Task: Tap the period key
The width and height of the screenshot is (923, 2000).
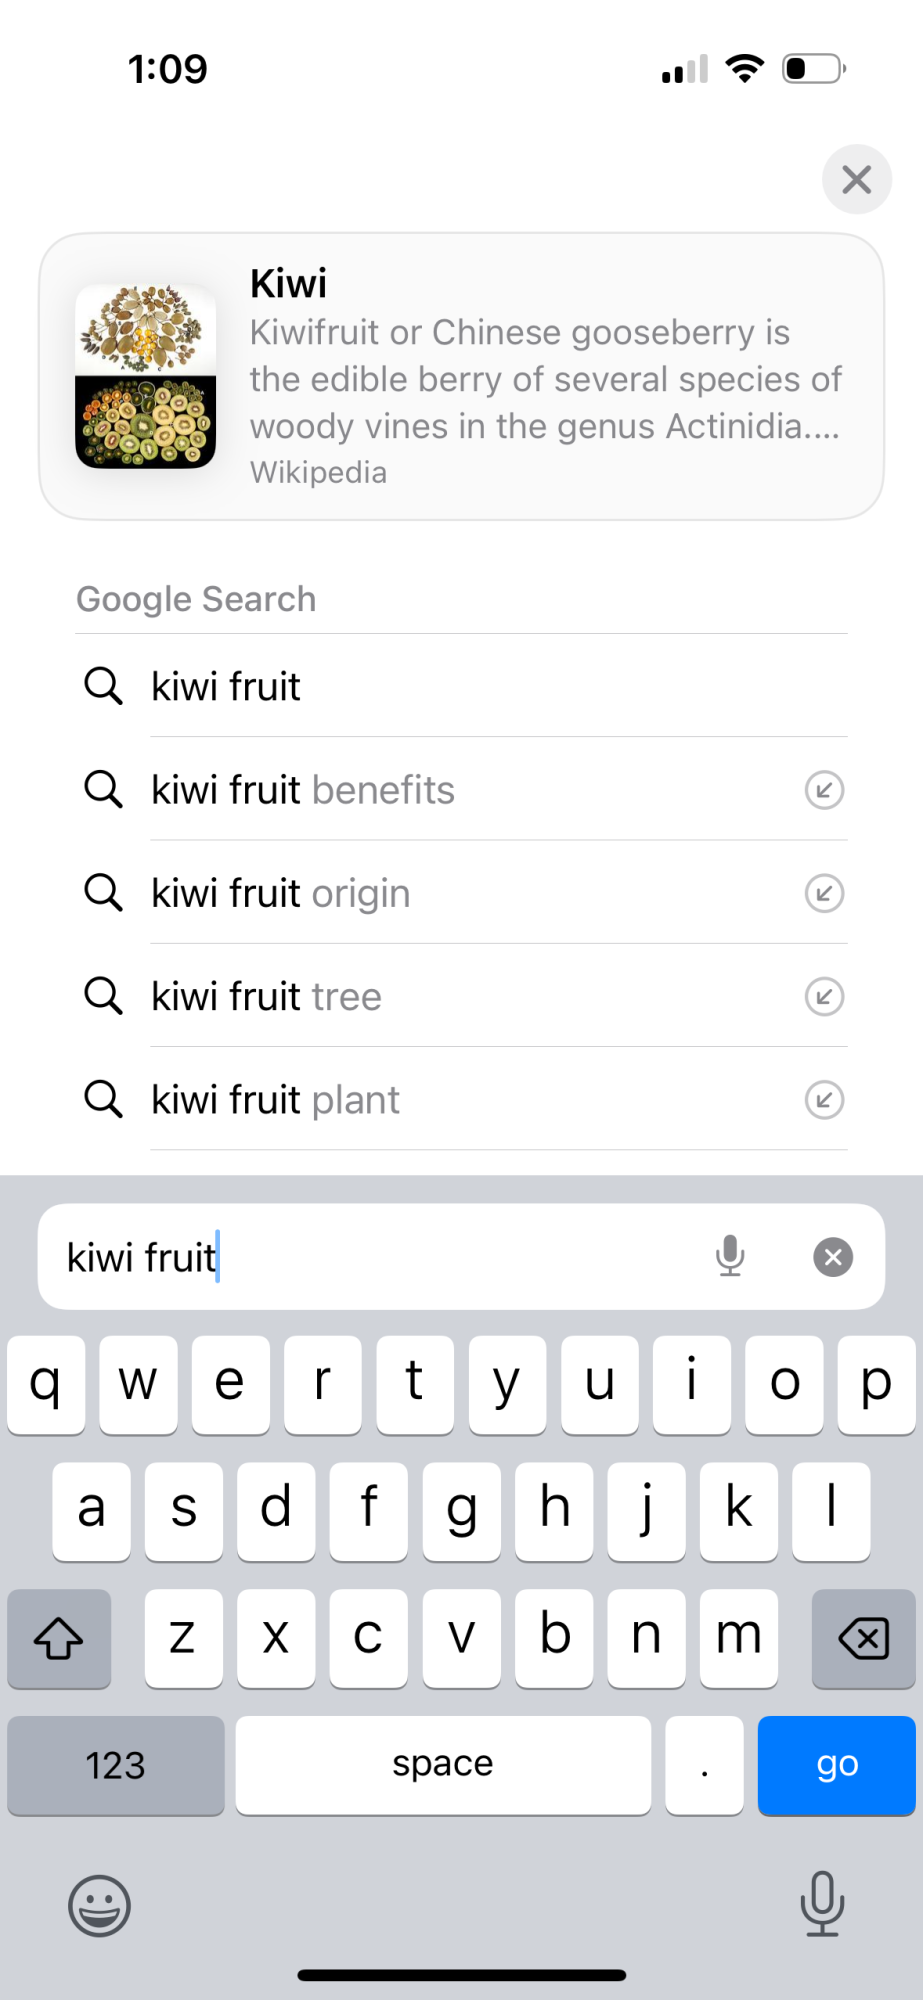Action: tap(704, 1765)
